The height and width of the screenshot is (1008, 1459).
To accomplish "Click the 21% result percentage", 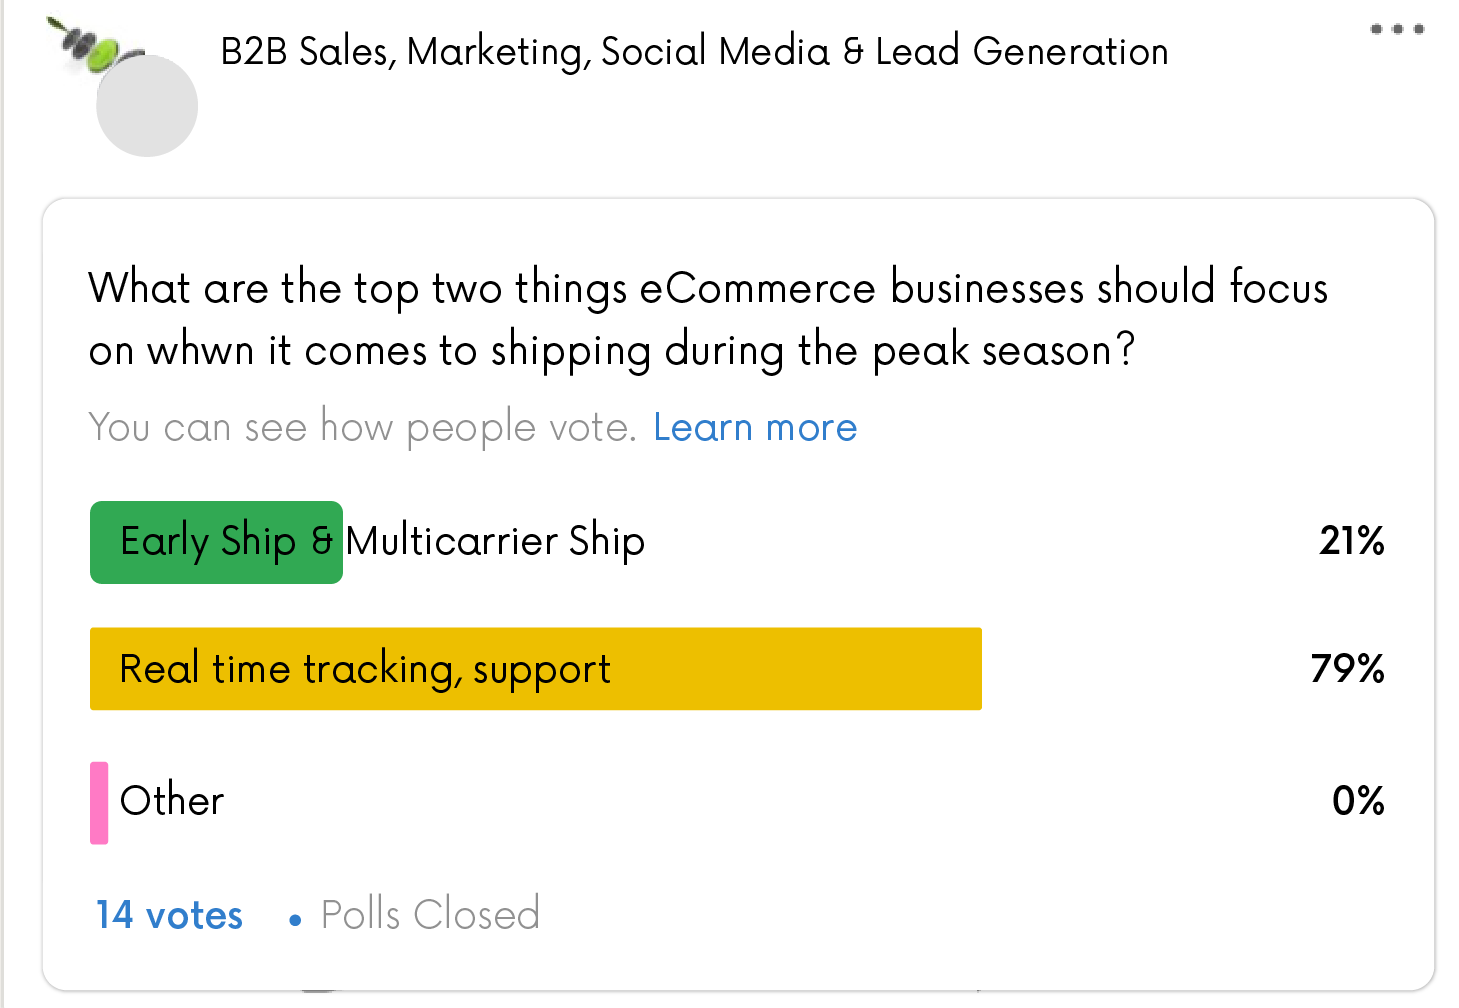I will 1351,541.
